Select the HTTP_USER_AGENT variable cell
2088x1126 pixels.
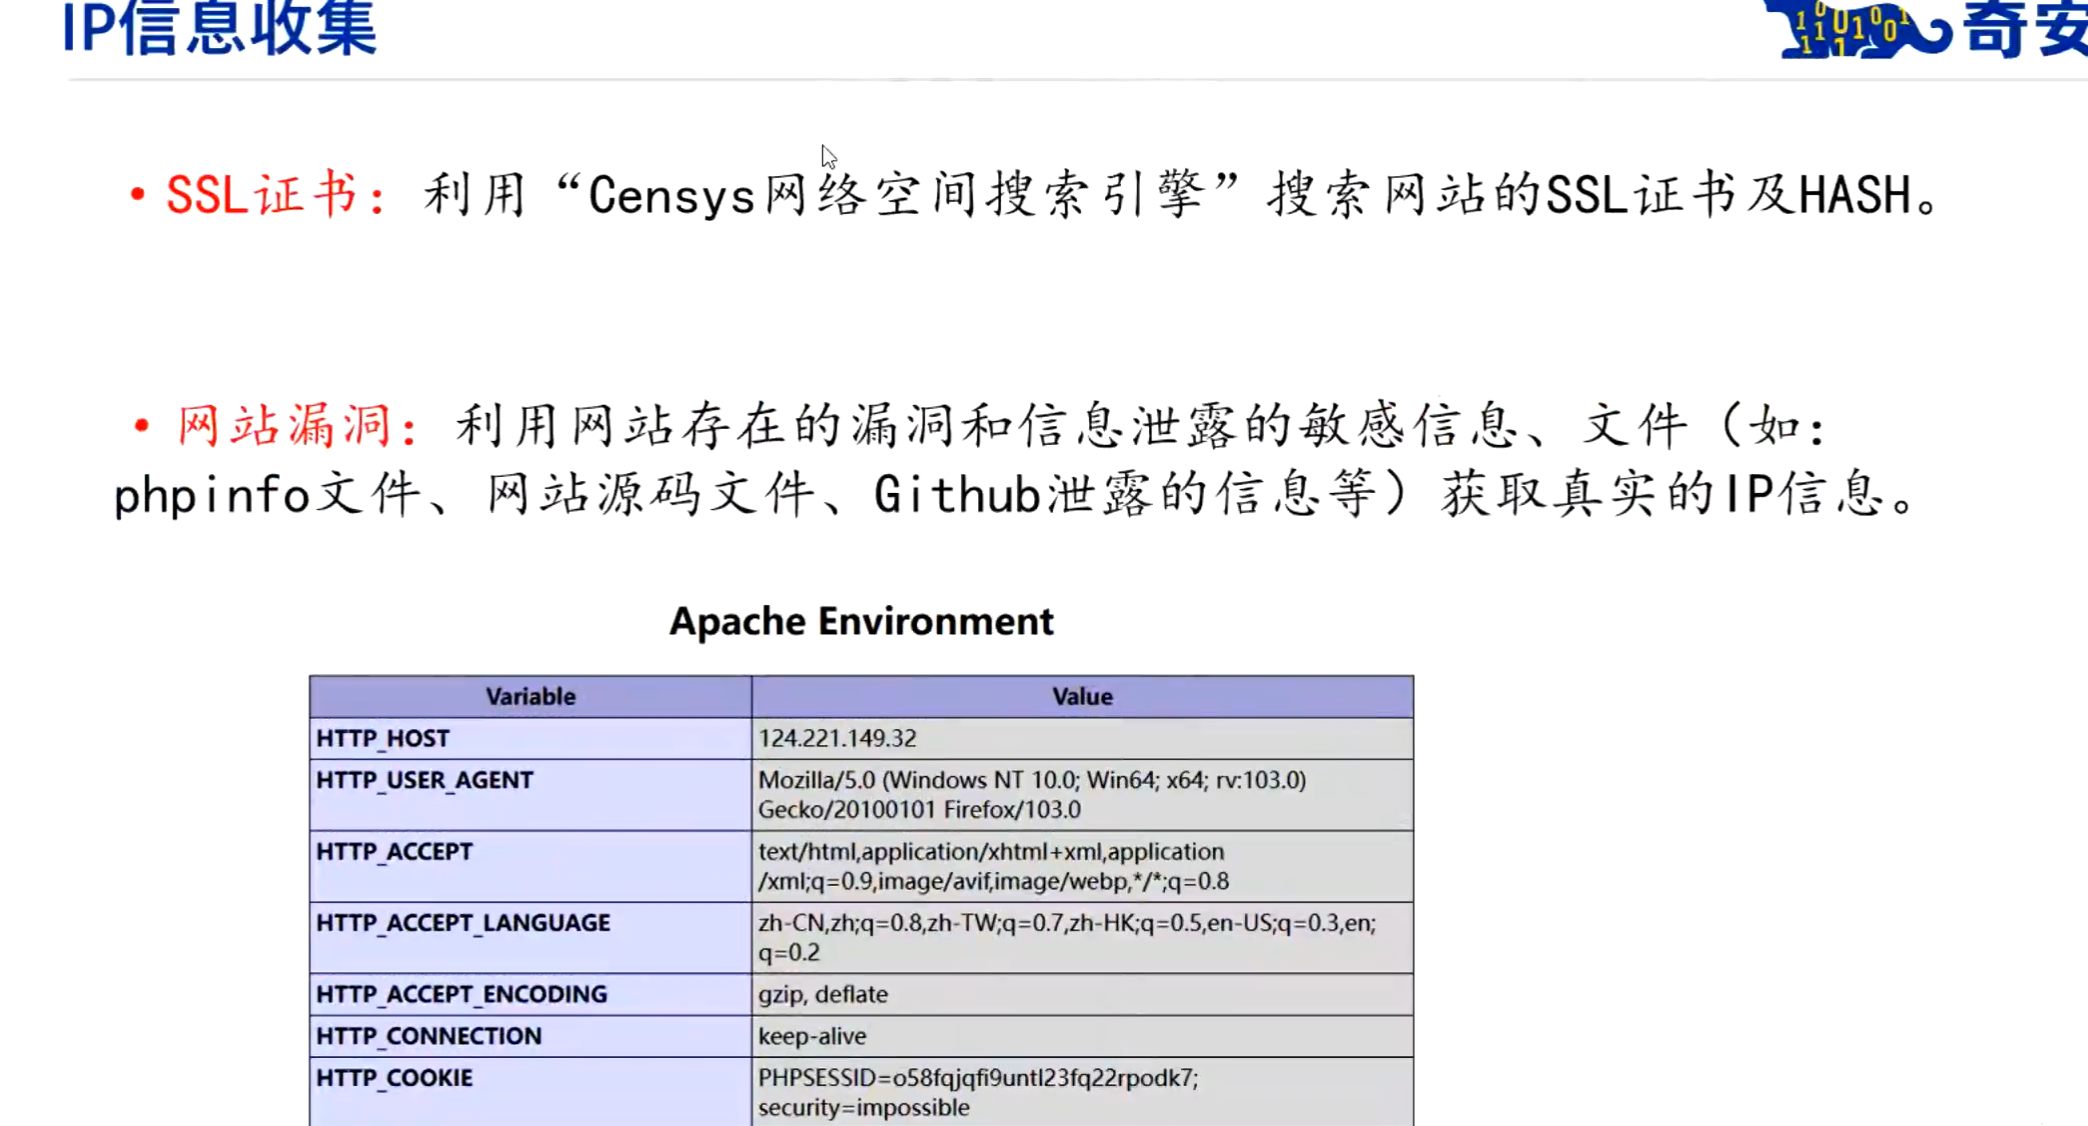pos(425,780)
